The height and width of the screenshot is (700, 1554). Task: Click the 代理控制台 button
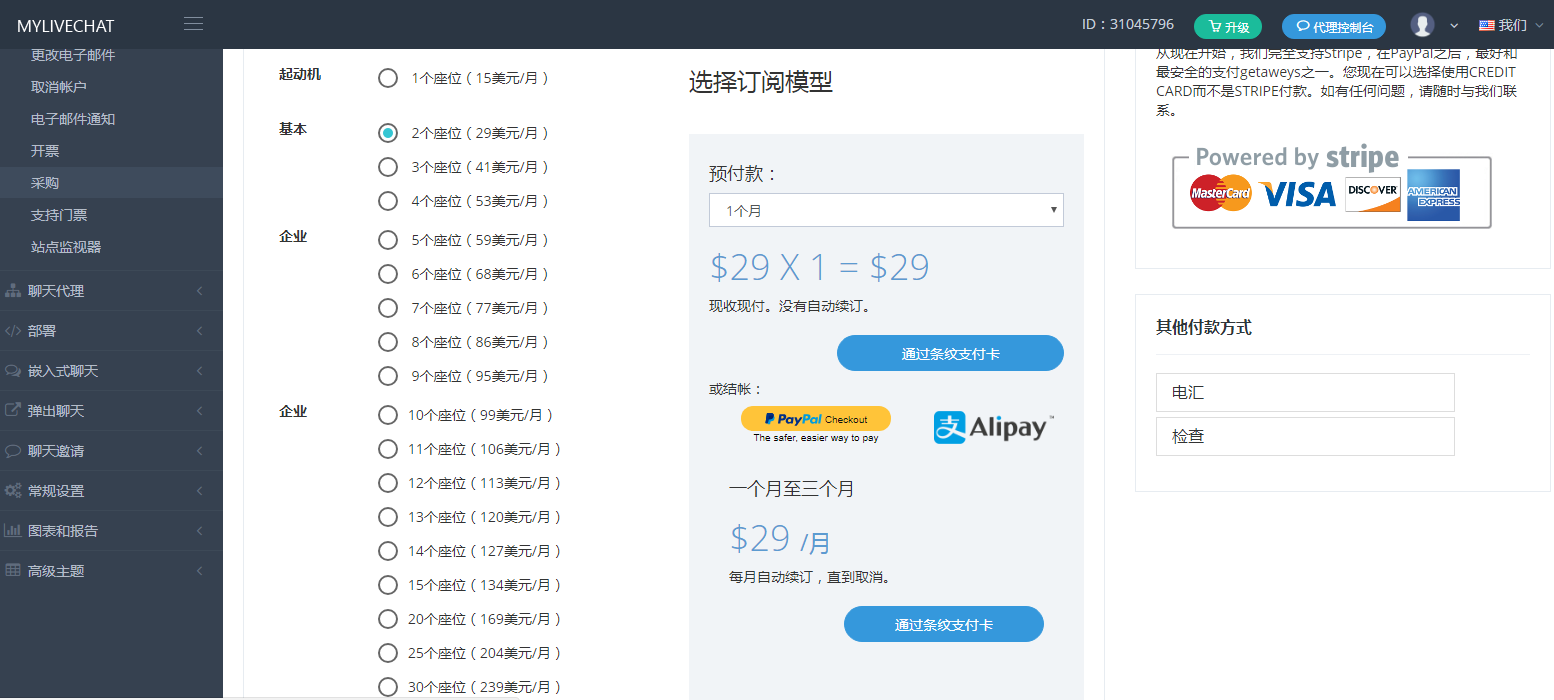click(1334, 27)
